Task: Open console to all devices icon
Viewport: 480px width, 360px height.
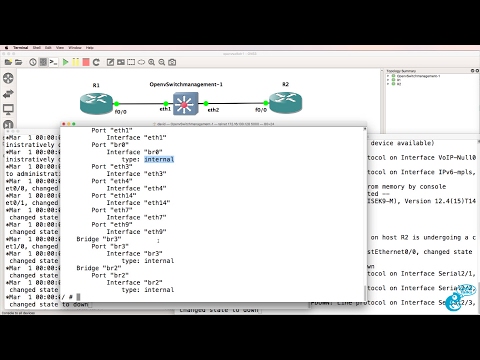Action: (x=53, y=62)
